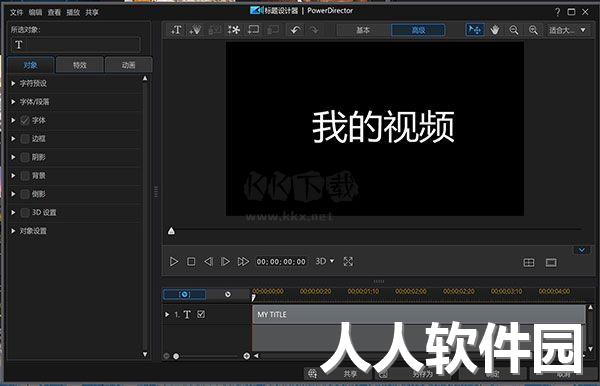Enable the 倒影 (reflection) checkbox
The image size is (600, 386).
click(25, 194)
